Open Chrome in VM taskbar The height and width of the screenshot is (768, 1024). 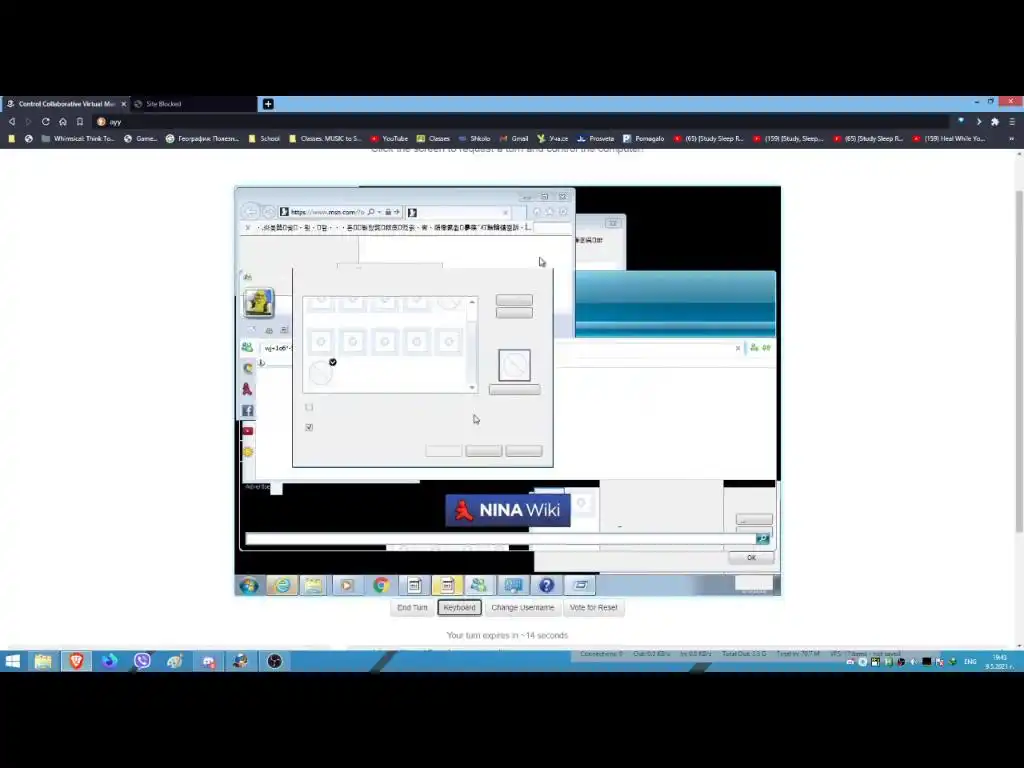381,585
